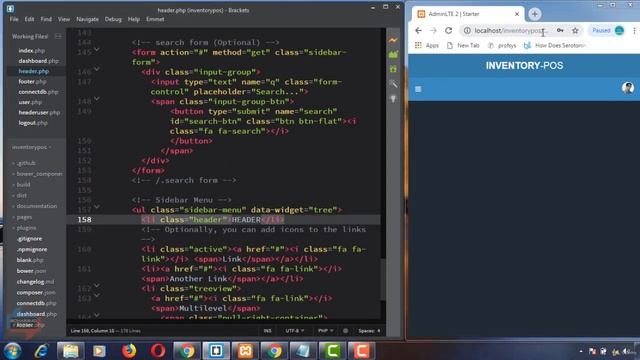Image resolution: width=640 pixels, height=360 pixels.
Task: Open the File menu in Brackets
Action: (14, 19)
